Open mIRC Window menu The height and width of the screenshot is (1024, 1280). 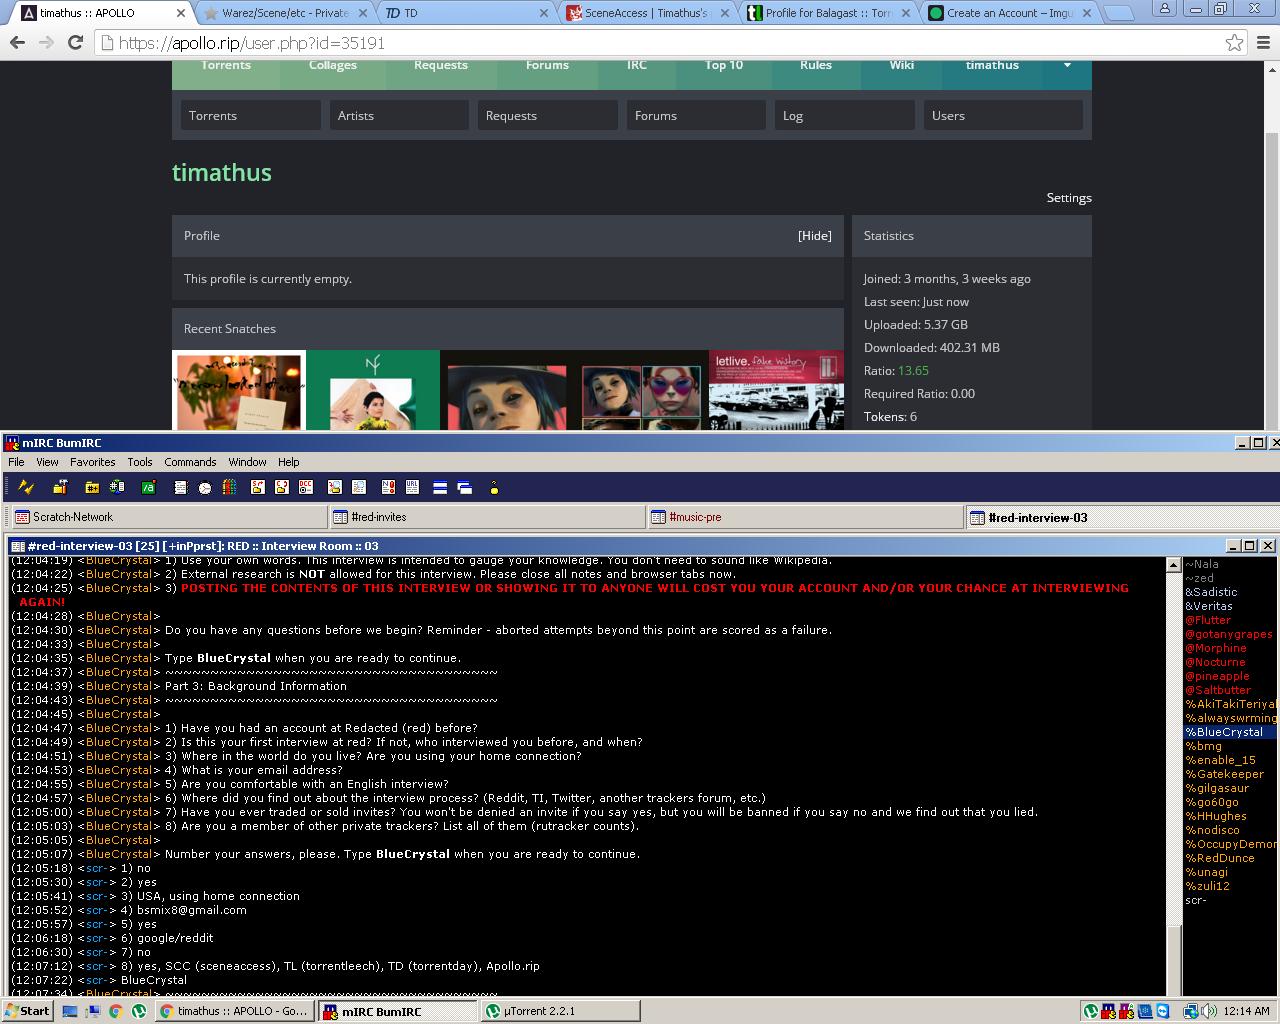pos(247,462)
